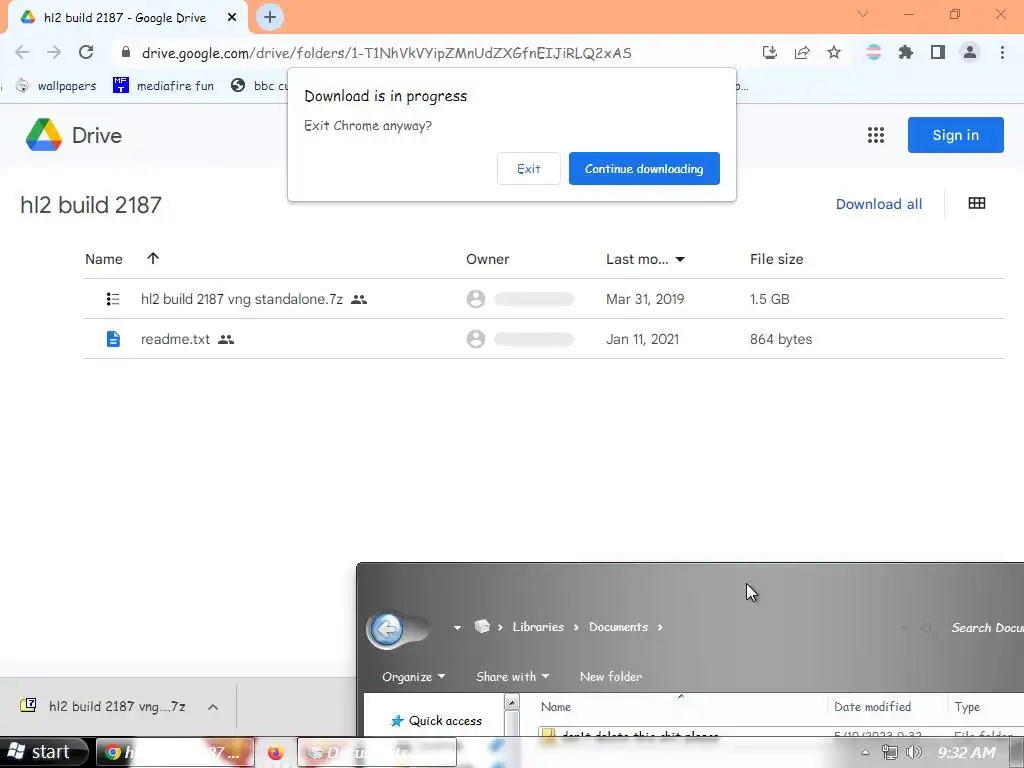1024x768 pixels.
Task: Click the network tray icon
Action: tap(889, 752)
